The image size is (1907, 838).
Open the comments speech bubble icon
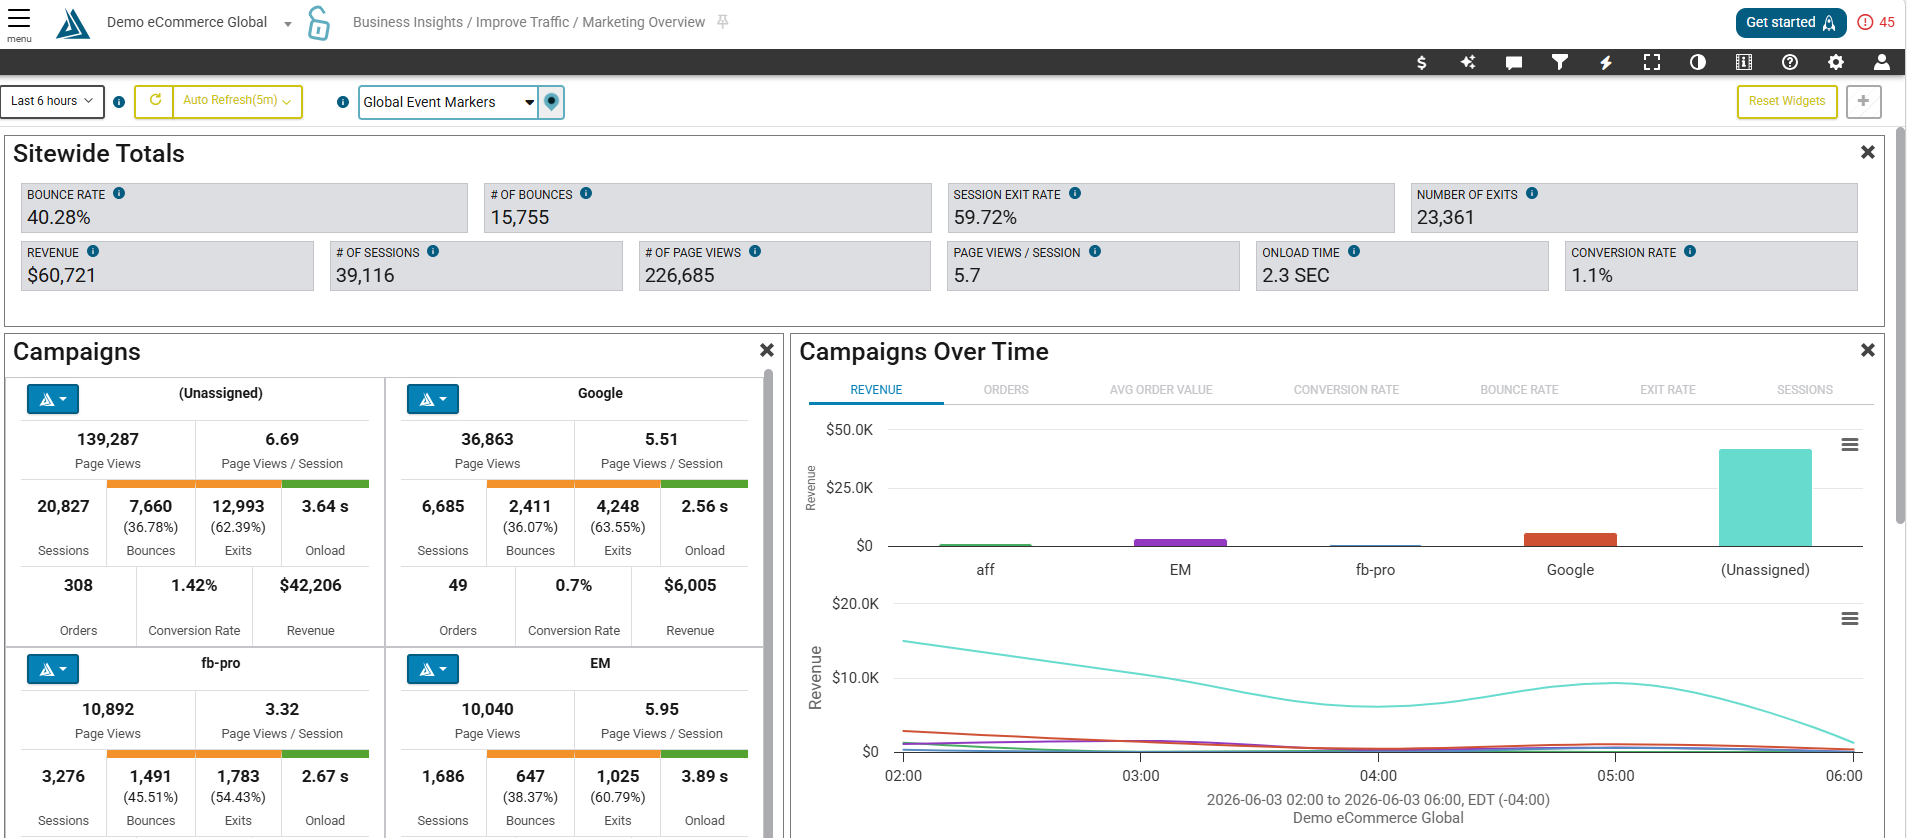coord(1514,62)
